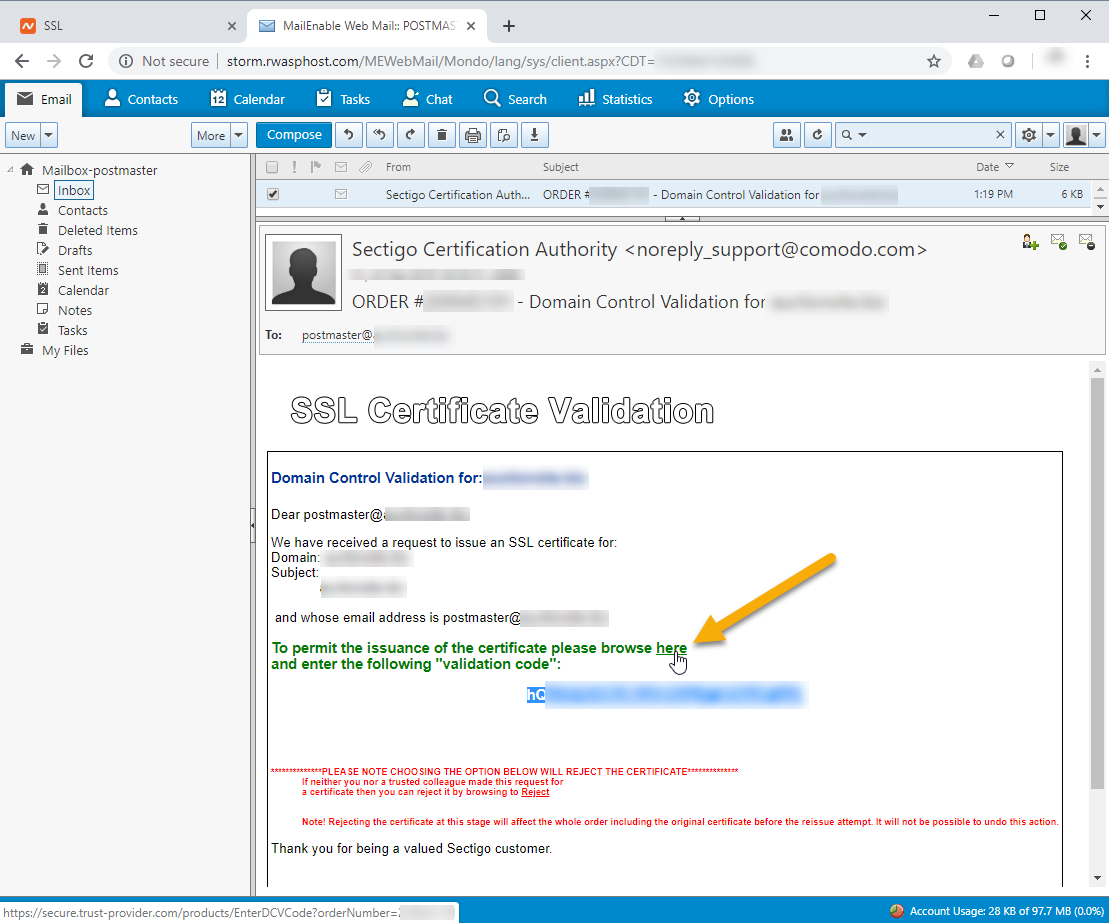Expand search options dropdown
Viewport: 1109px width, 923px height.
pyautogui.click(x=862, y=135)
